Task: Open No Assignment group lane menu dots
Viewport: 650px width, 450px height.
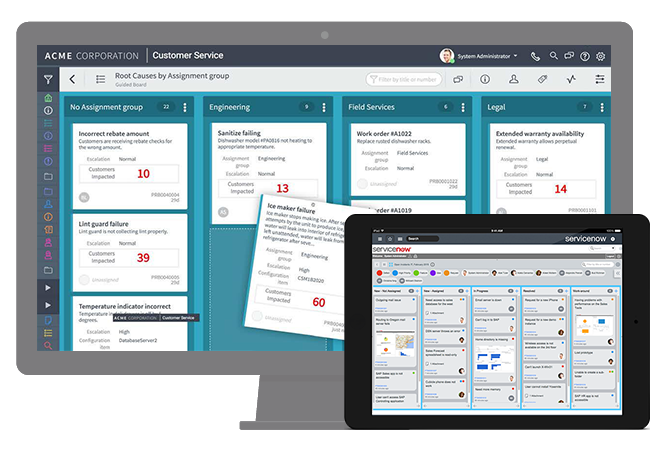Action: tap(185, 107)
